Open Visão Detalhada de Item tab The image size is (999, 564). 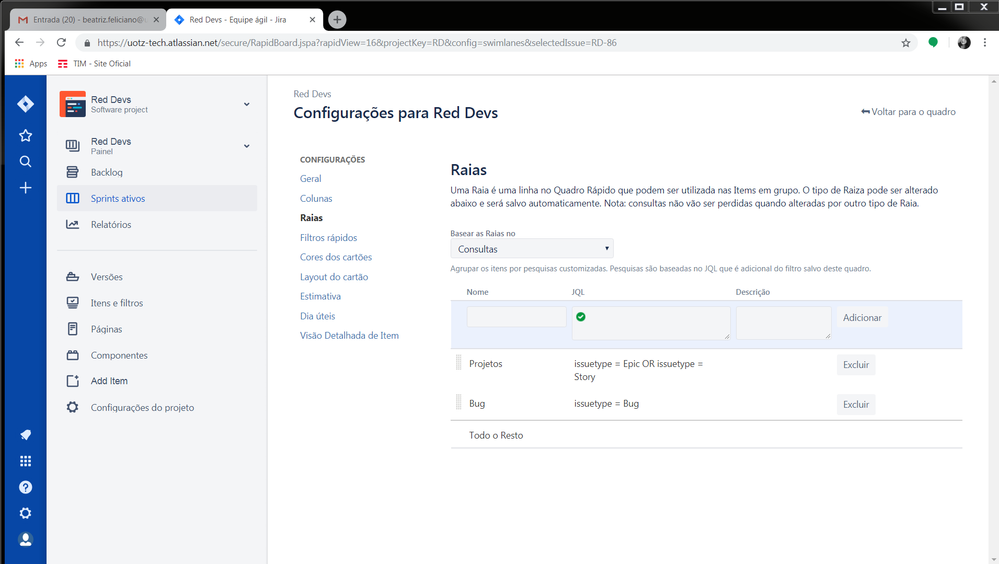coord(349,335)
